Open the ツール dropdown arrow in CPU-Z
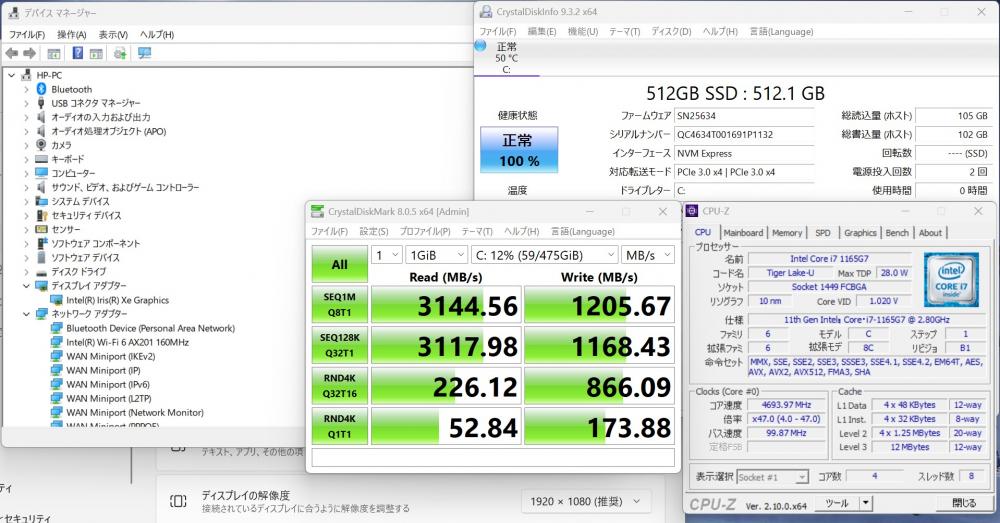This screenshot has width=1000, height=523. point(865,503)
